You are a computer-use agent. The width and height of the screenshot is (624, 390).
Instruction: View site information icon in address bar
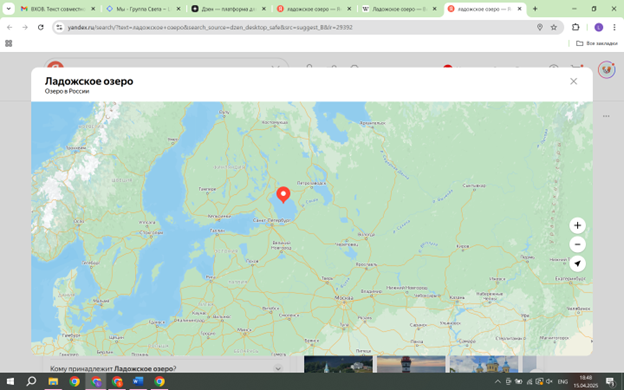[x=59, y=27]
